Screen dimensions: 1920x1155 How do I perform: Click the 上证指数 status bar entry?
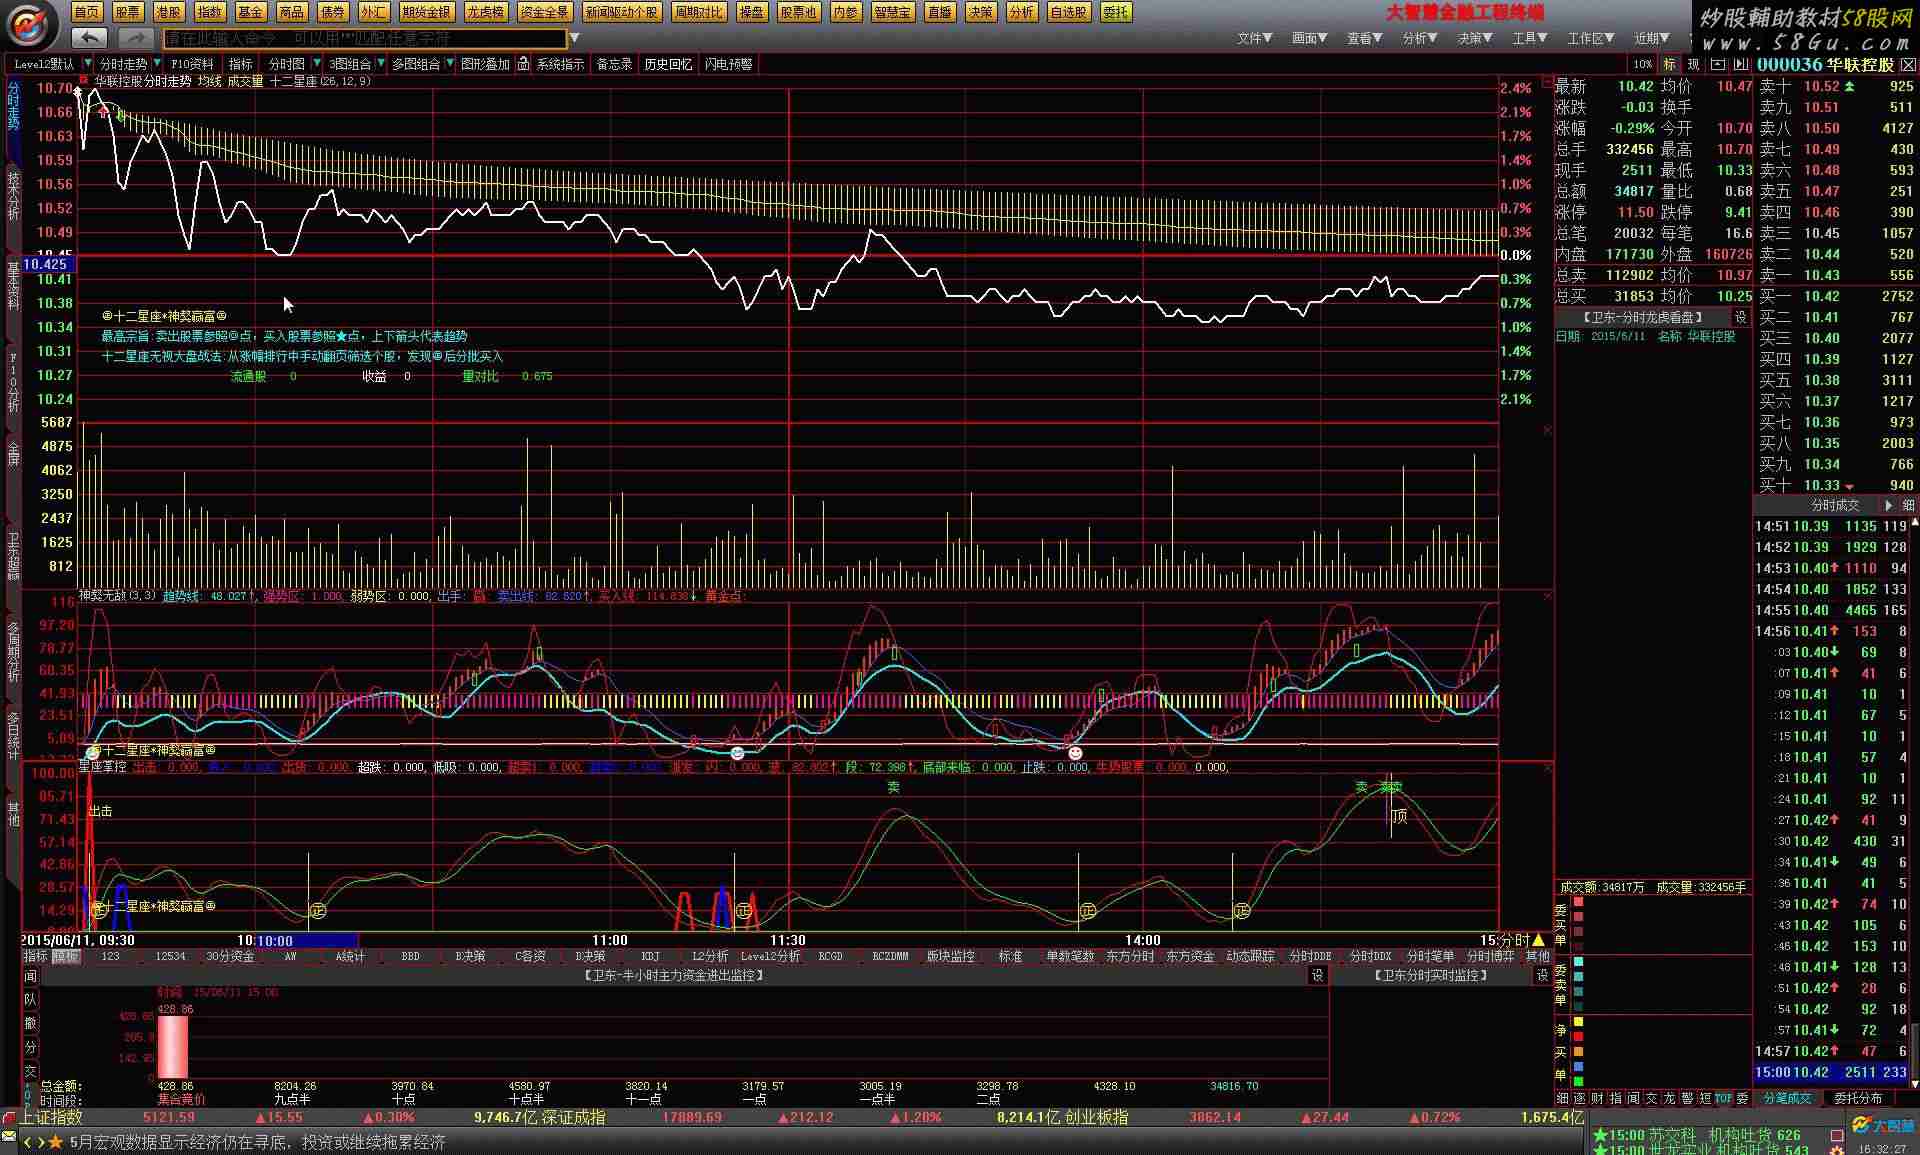(53, 1117)
